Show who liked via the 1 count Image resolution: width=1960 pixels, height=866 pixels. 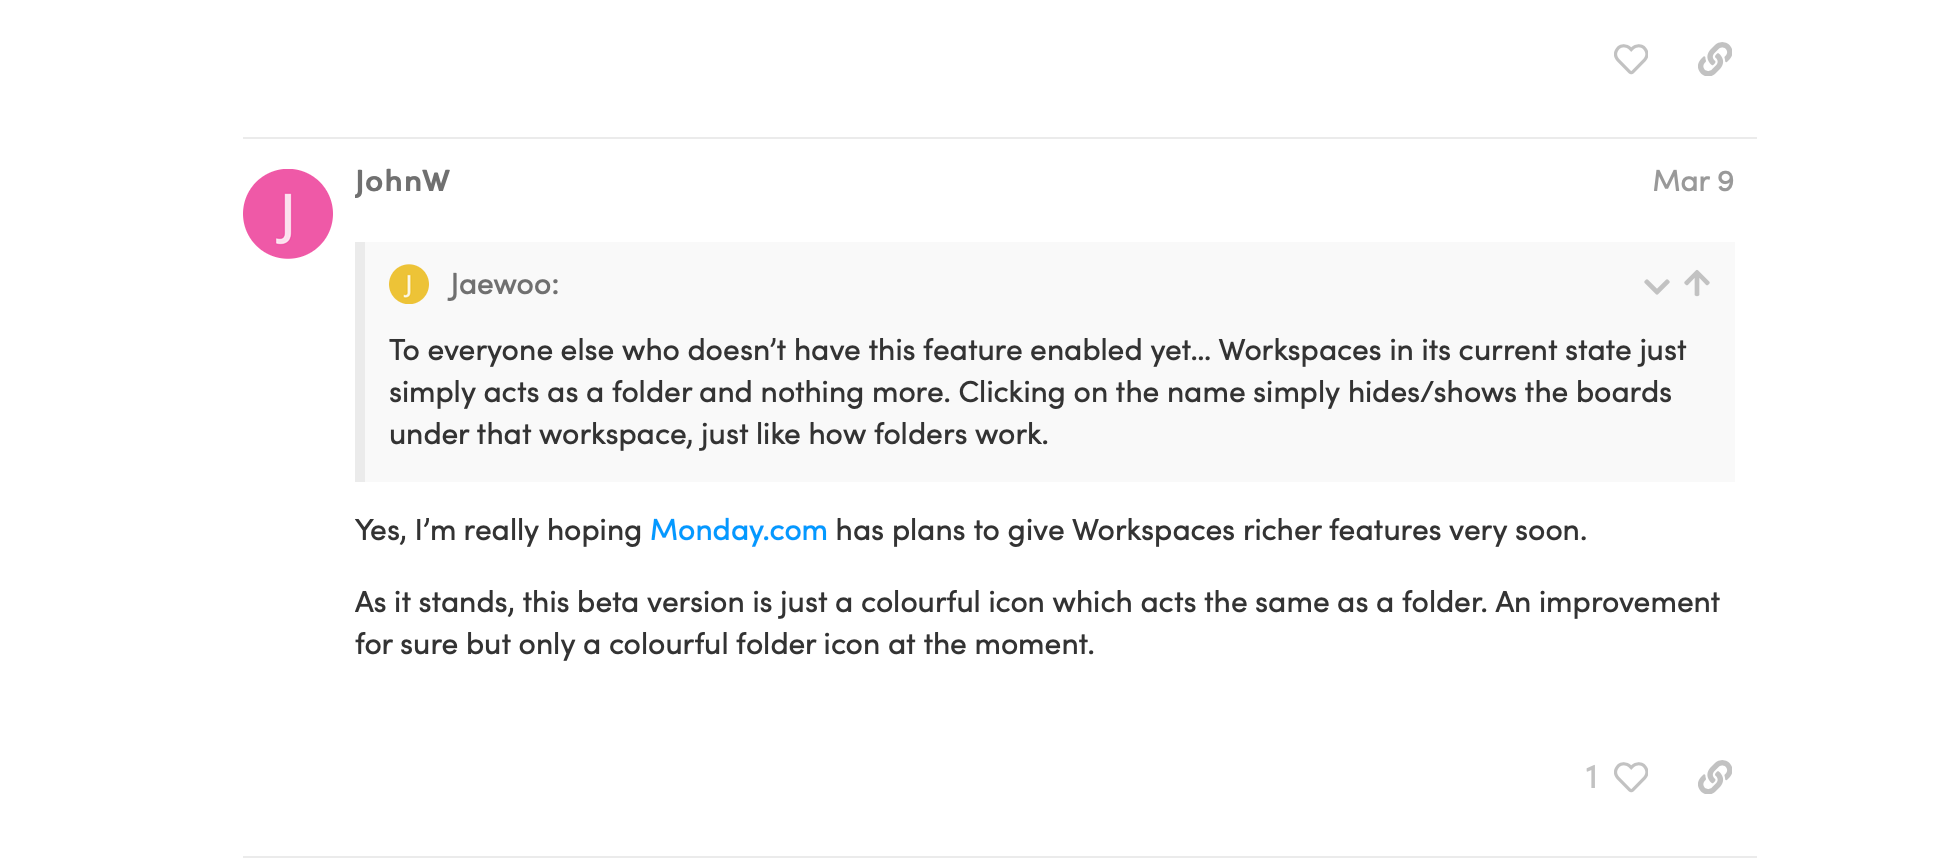(1591, 777)
